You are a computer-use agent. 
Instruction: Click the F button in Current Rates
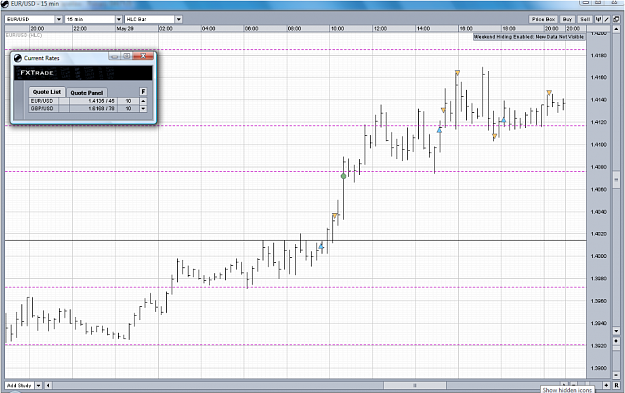point(143,92)
